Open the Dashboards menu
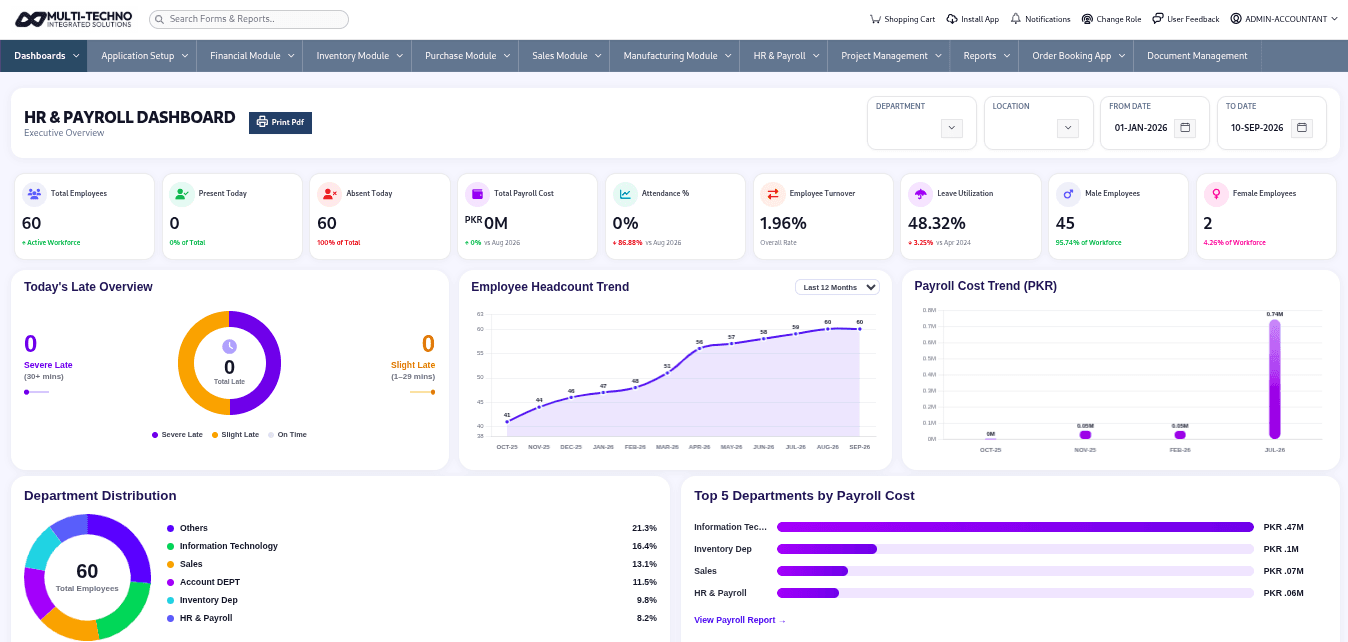The height and width of the screenshot is (642, 1348). (x=44, y=56)
